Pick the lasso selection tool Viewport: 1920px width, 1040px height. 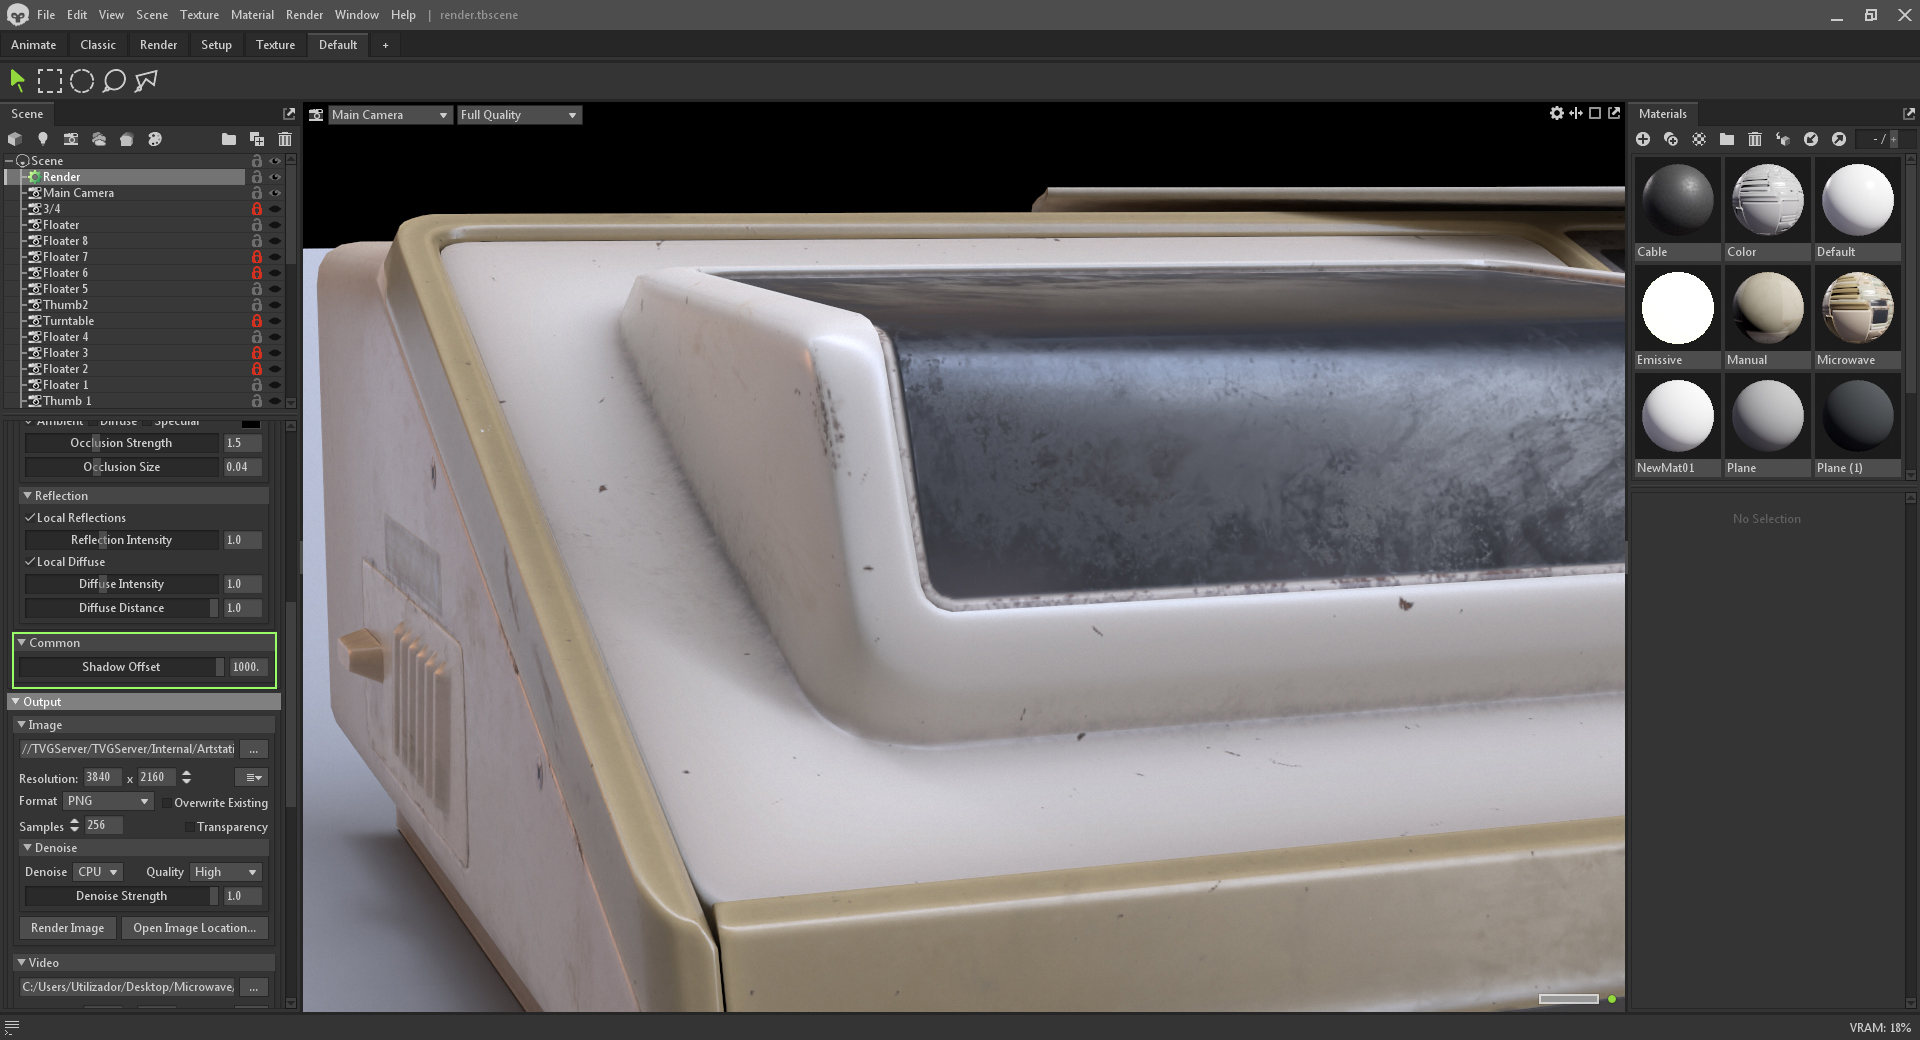click(x=114, y=81)
